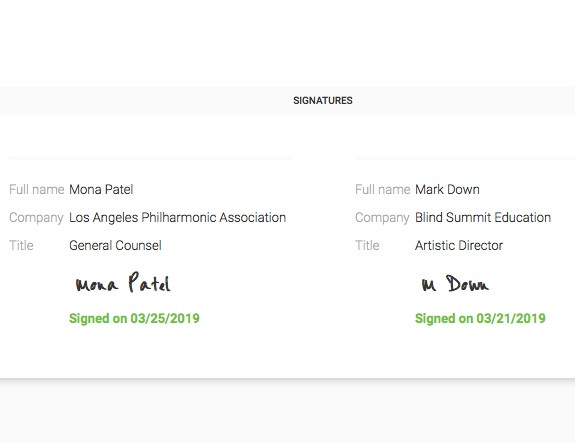
Task: Click Mona Patel's handwritten signature
Action: (x=123, y=282)
